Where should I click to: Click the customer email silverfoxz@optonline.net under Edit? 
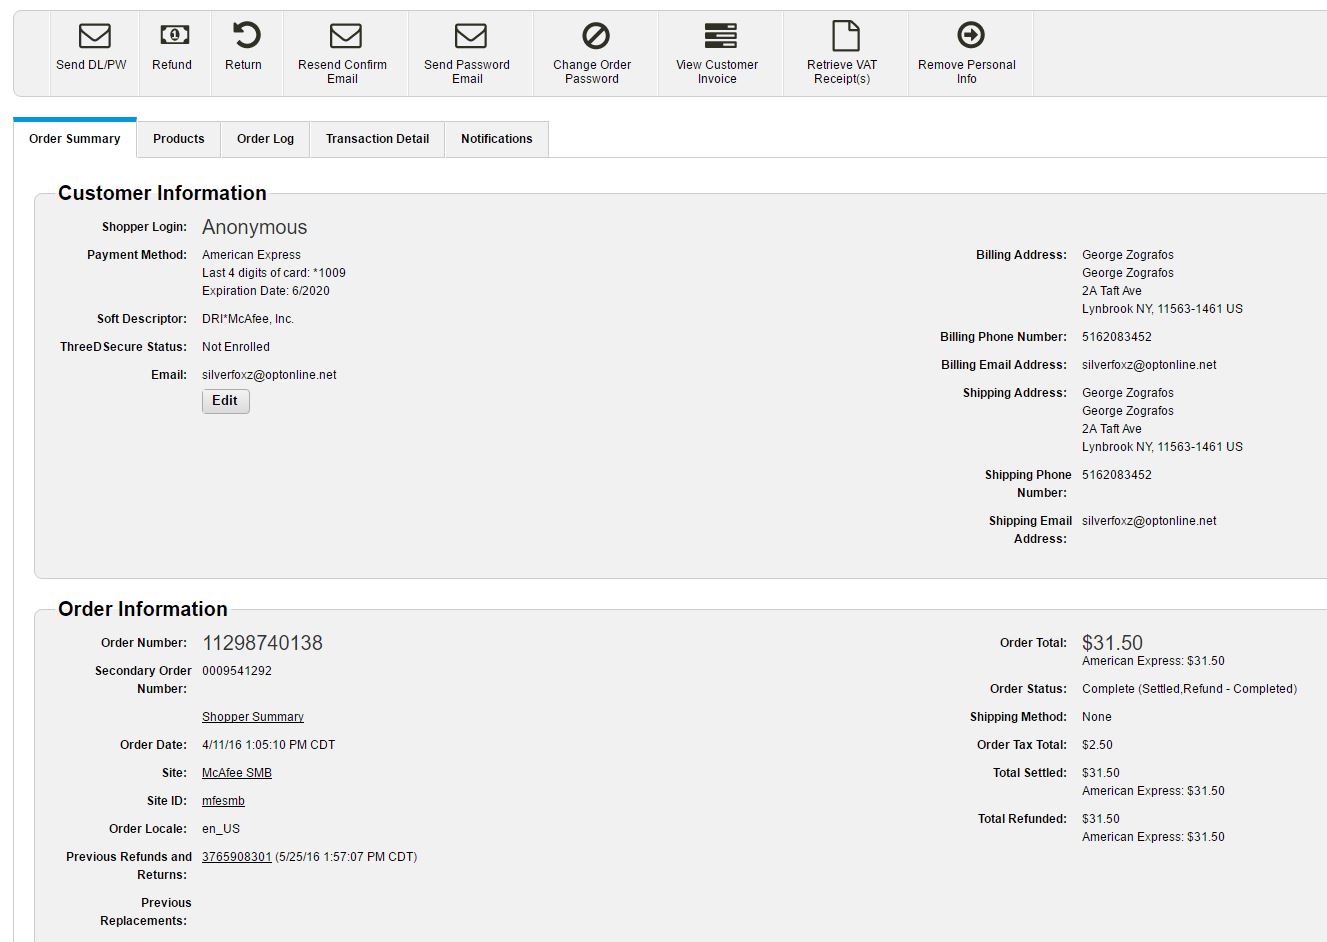269,375
